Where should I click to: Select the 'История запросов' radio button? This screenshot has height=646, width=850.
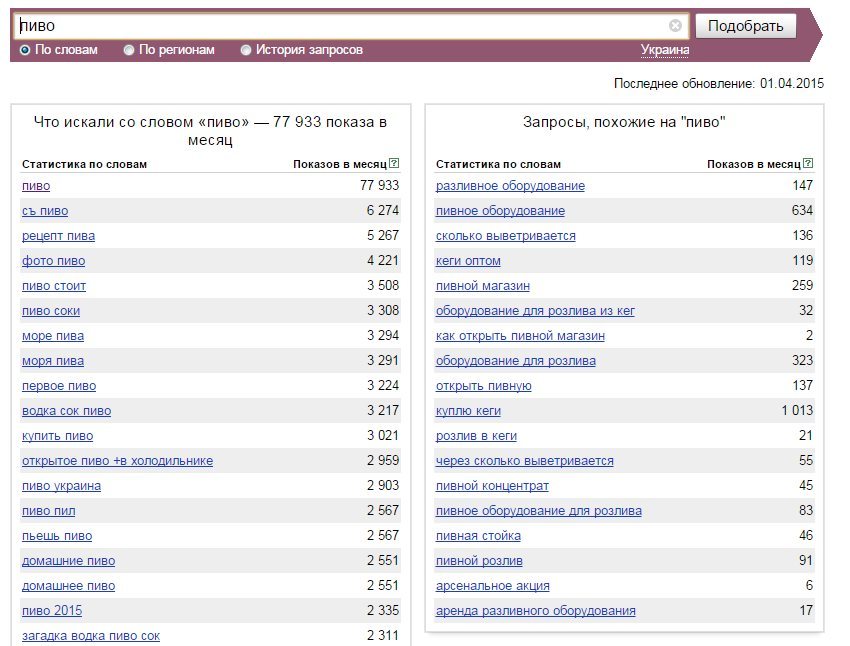coord(246,50)
